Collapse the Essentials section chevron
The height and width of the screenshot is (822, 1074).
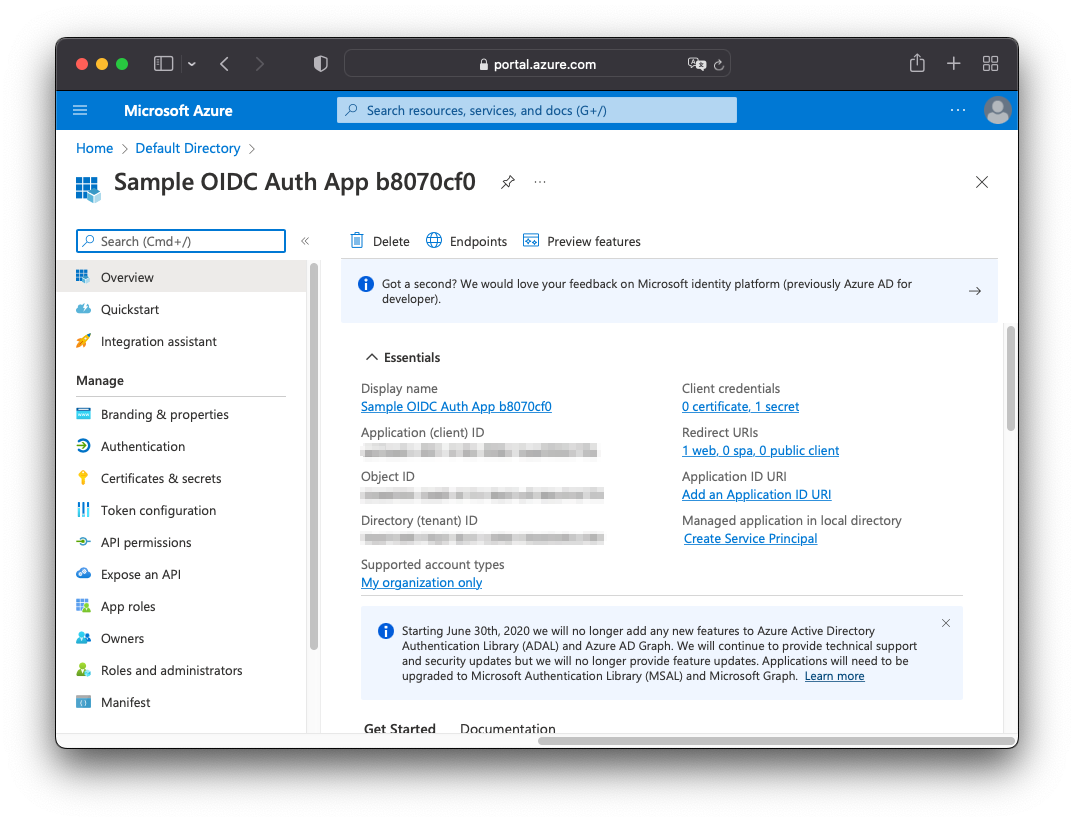coord(371,357)
